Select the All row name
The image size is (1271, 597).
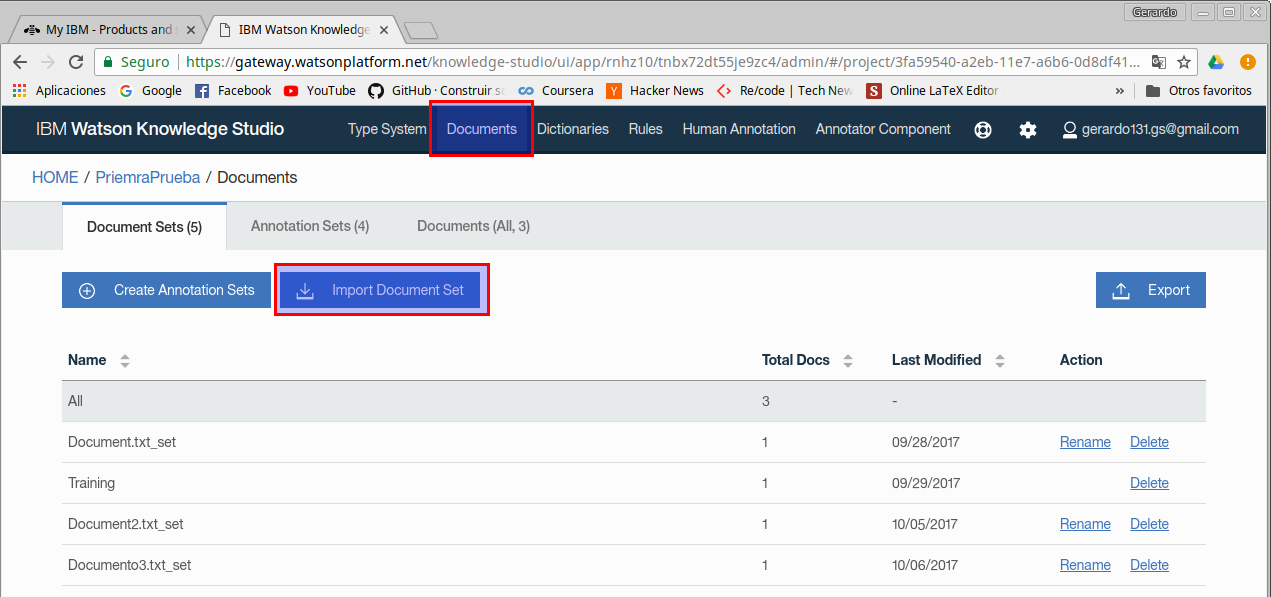click(x=75, y=401)
